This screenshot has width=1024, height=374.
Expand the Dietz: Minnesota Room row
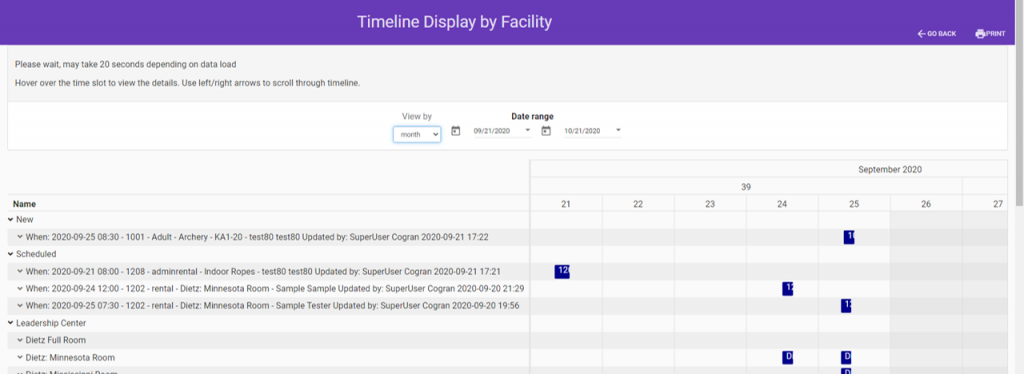[x=20, y=358]
